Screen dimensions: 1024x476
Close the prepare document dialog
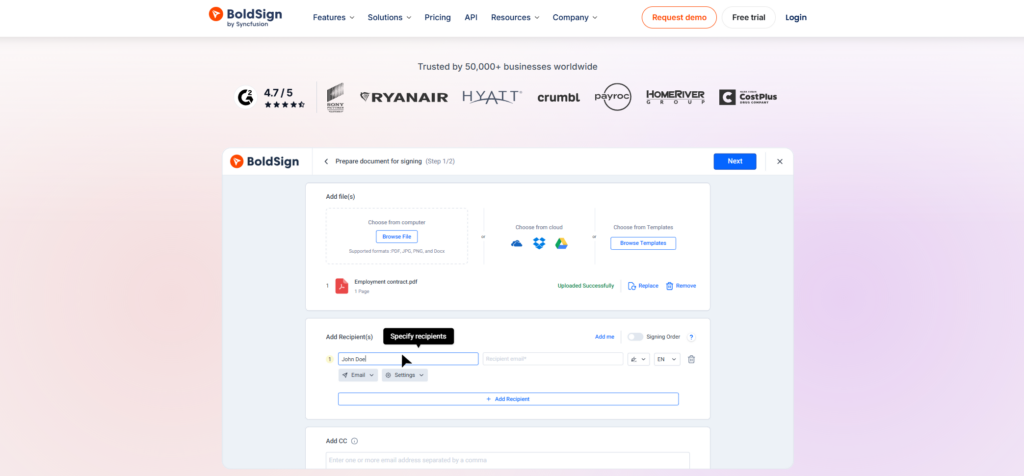780,161
